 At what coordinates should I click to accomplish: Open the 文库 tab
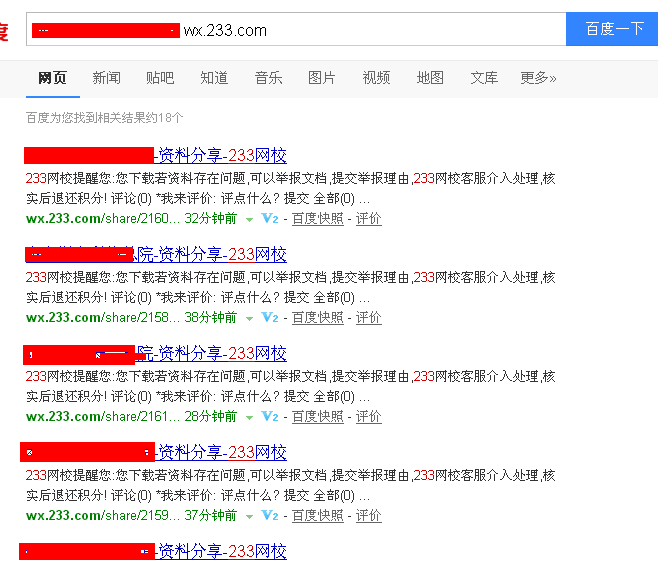[484, 78]
